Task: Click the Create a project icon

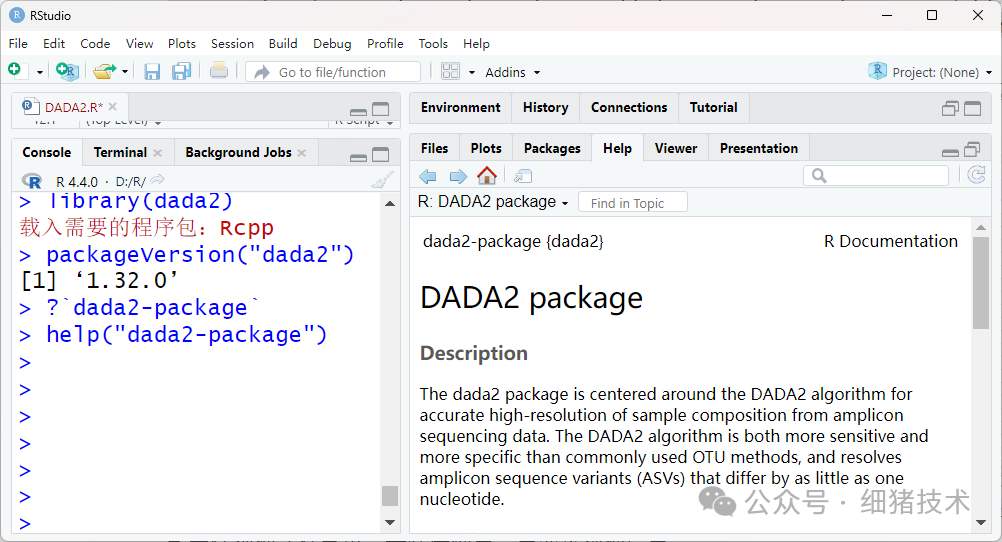Action: coord(66,71)
